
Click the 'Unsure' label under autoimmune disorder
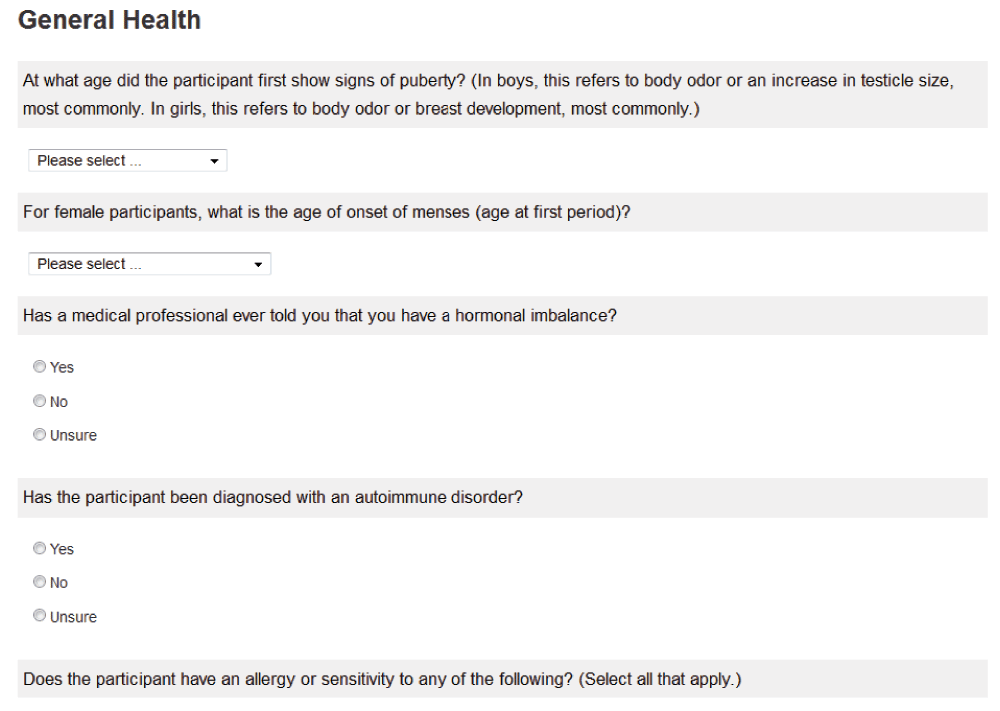coord(73,617)
